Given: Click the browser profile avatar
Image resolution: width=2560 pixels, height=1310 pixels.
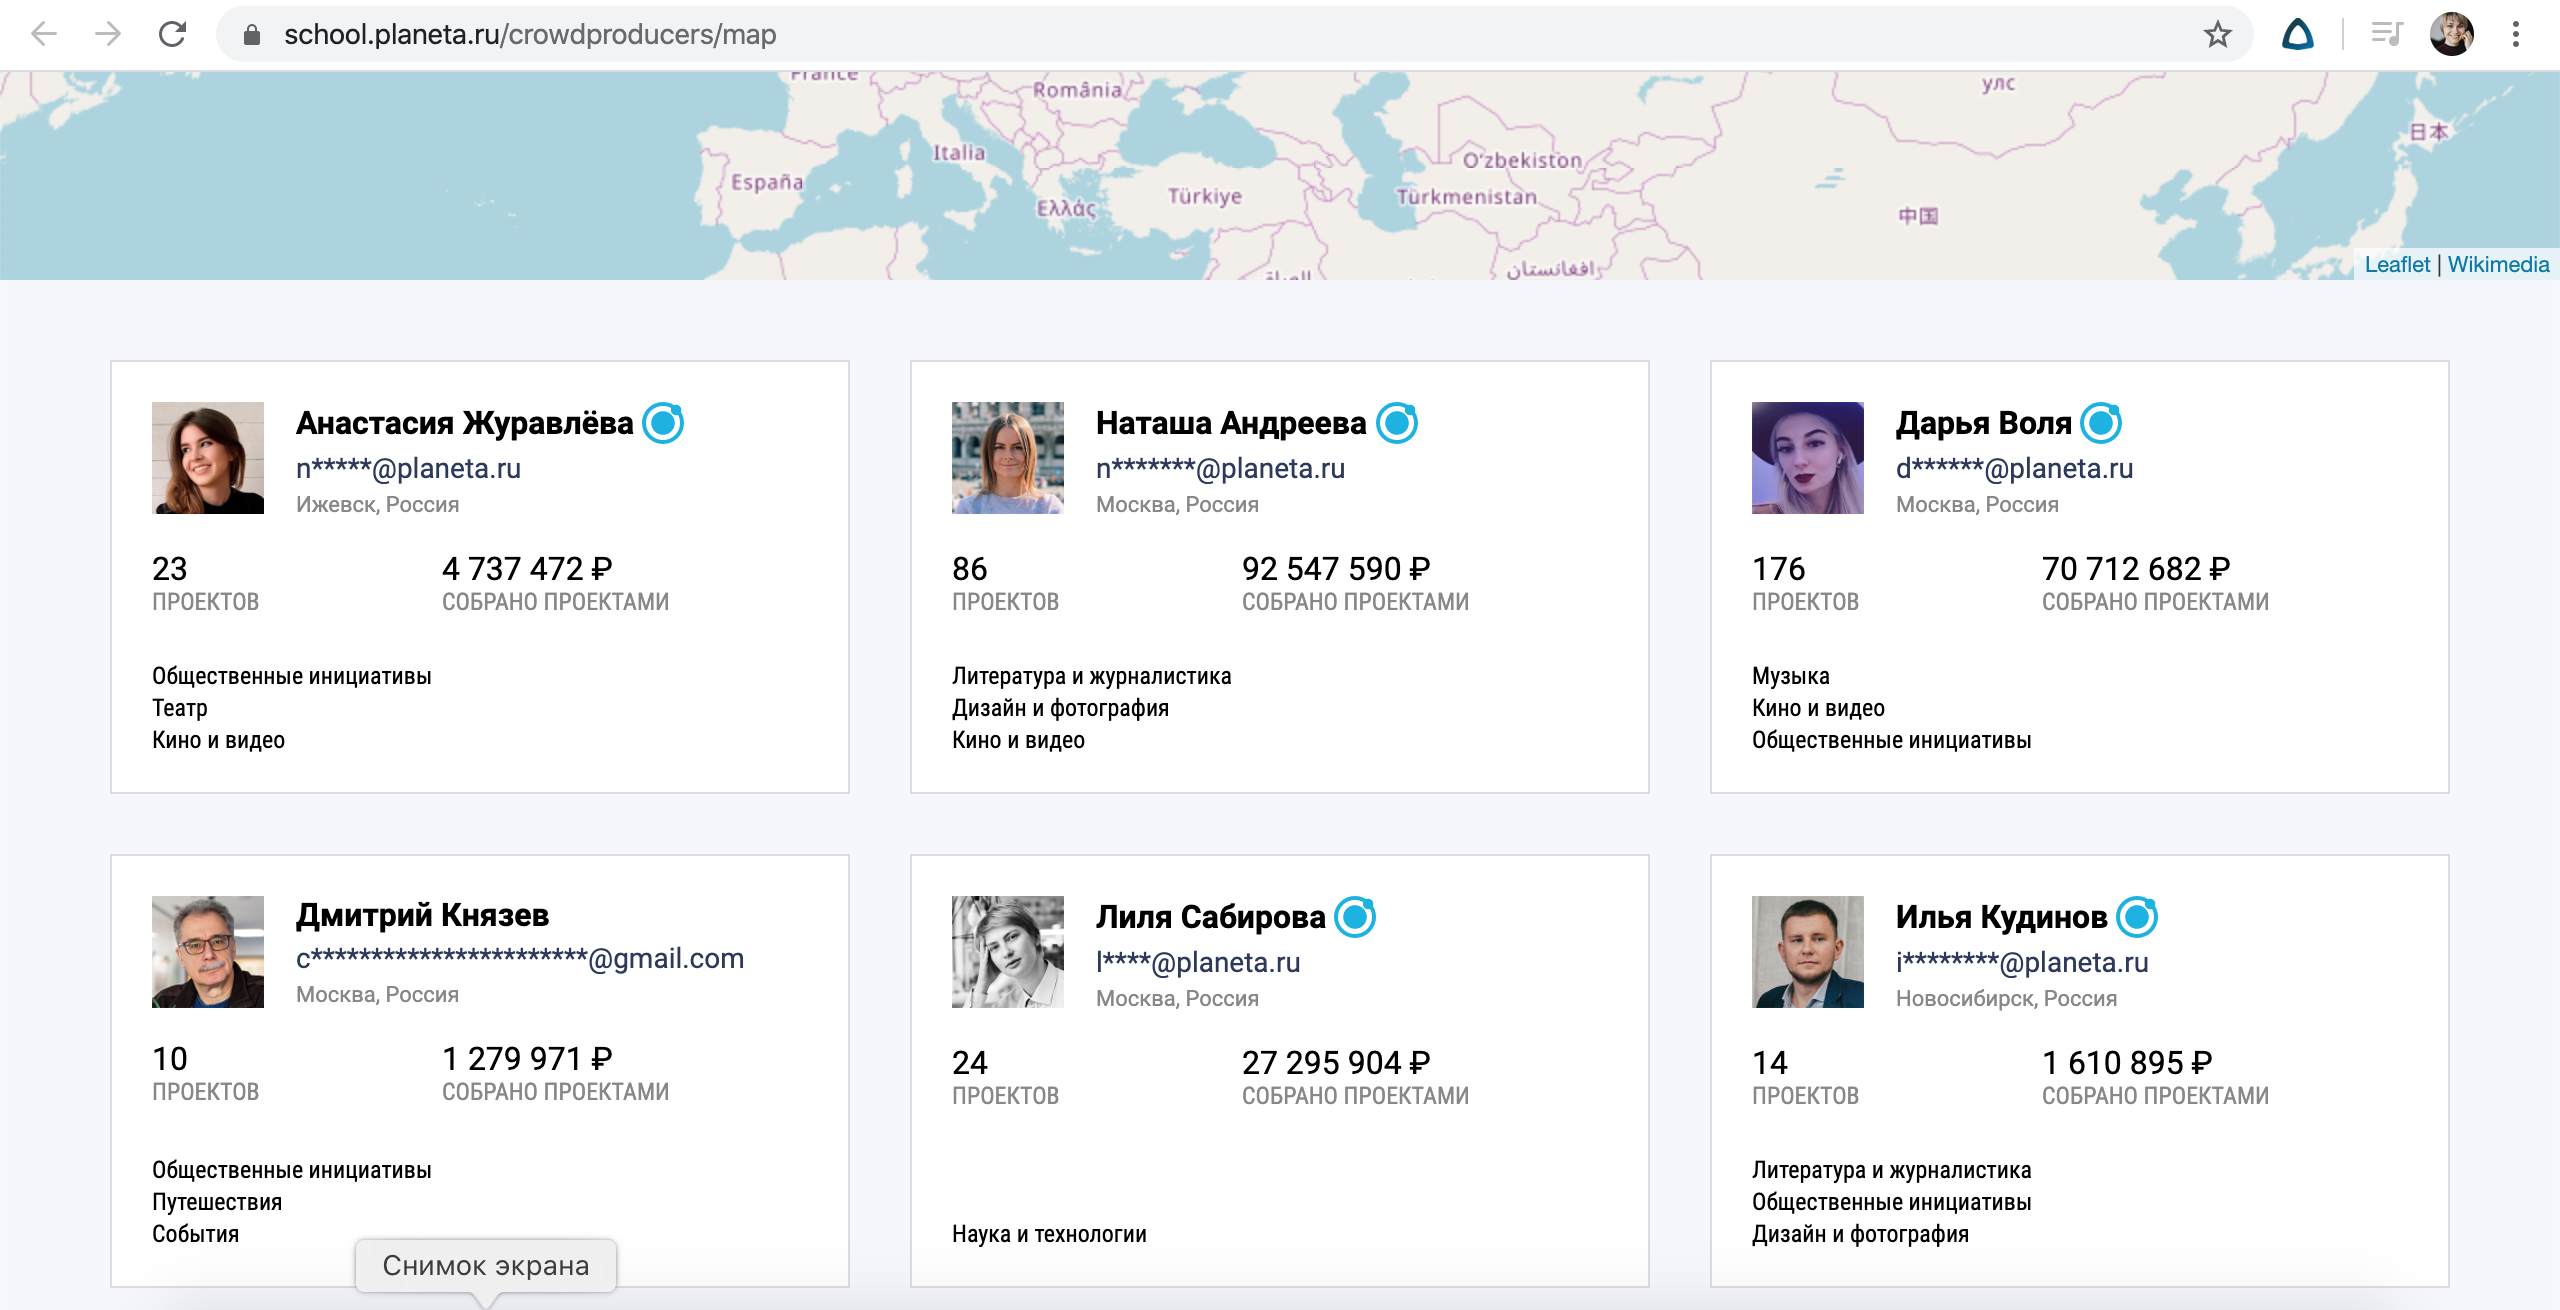Looking at the screenshot, I should tap(2452, 35).
